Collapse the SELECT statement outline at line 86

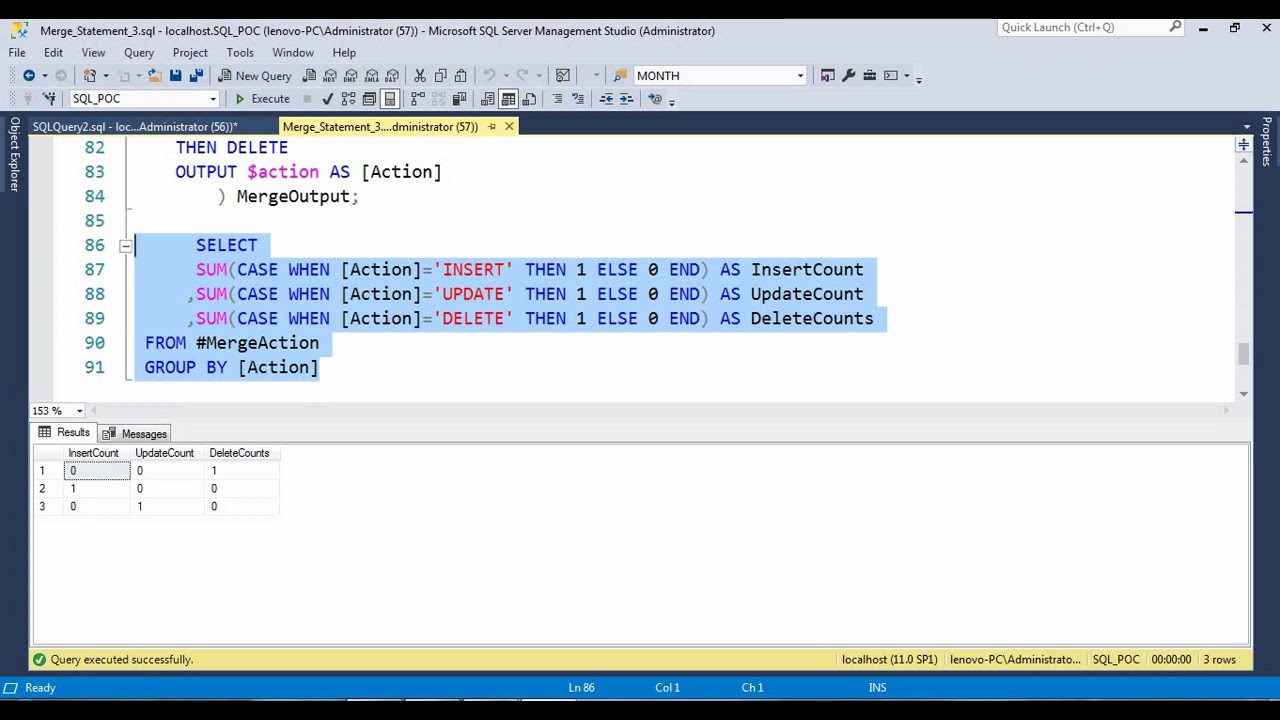[125, 245]
